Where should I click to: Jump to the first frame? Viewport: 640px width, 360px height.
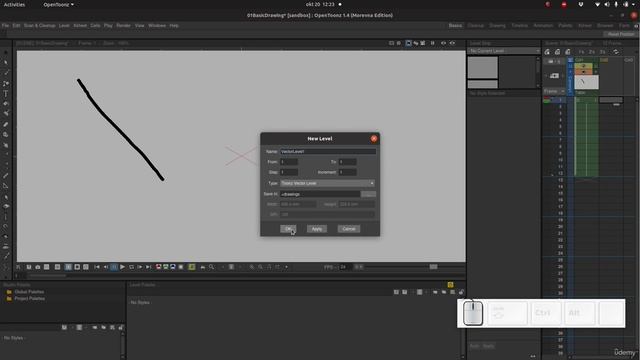tap(97, 267)
